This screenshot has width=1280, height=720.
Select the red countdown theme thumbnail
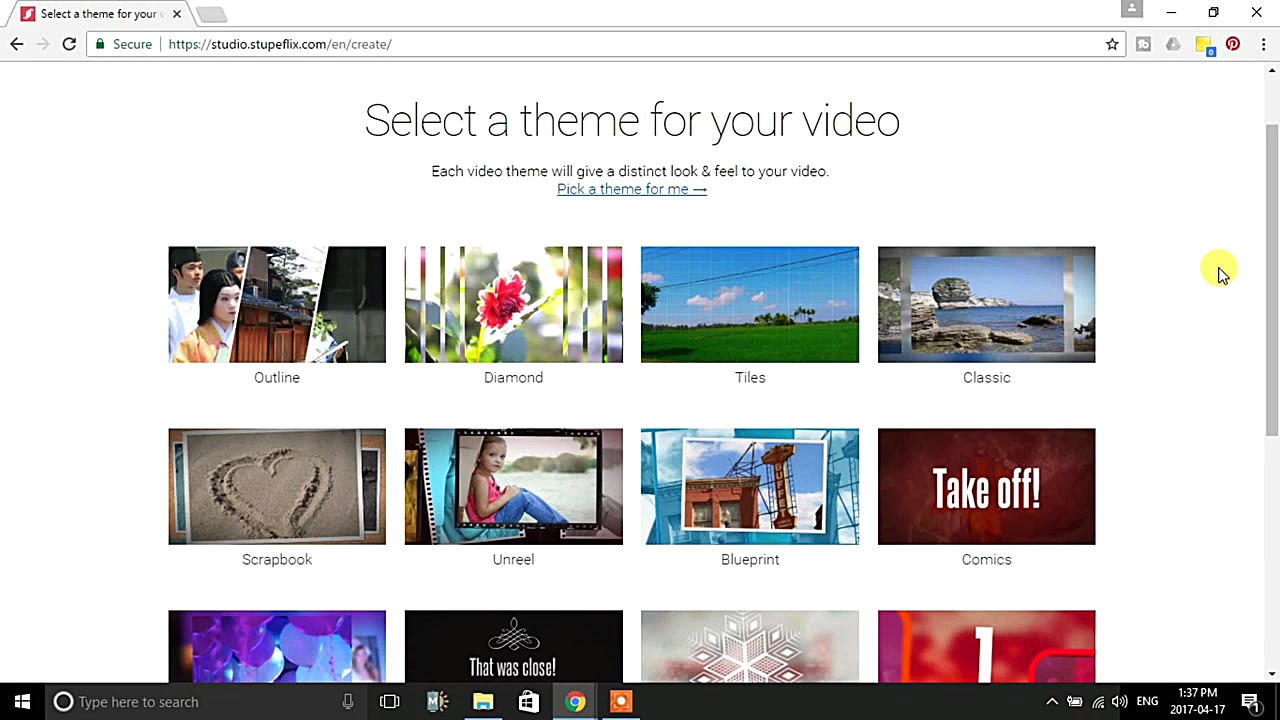point(986,646)
